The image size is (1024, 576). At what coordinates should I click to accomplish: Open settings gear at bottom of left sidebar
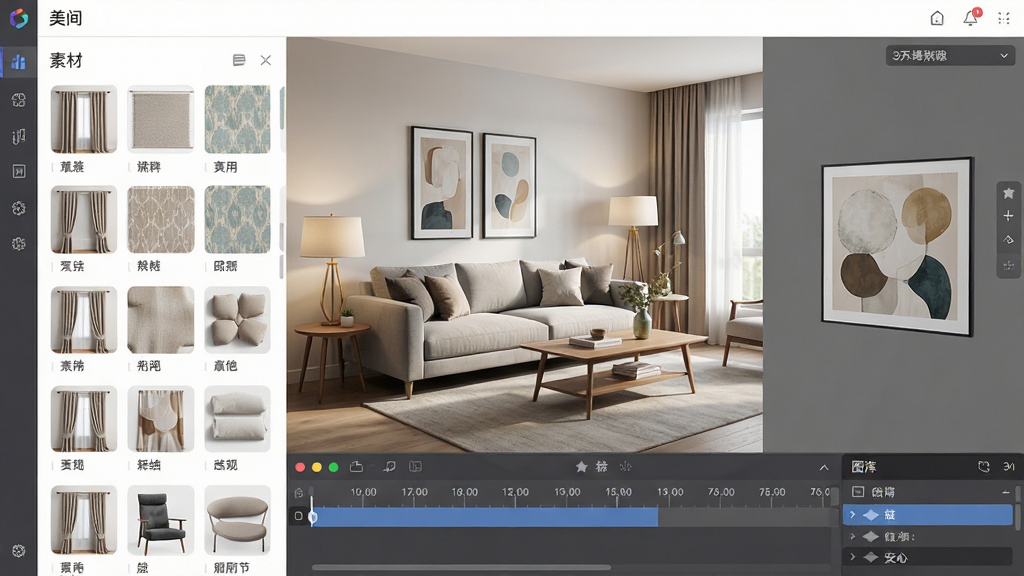(x=18, y=551)
